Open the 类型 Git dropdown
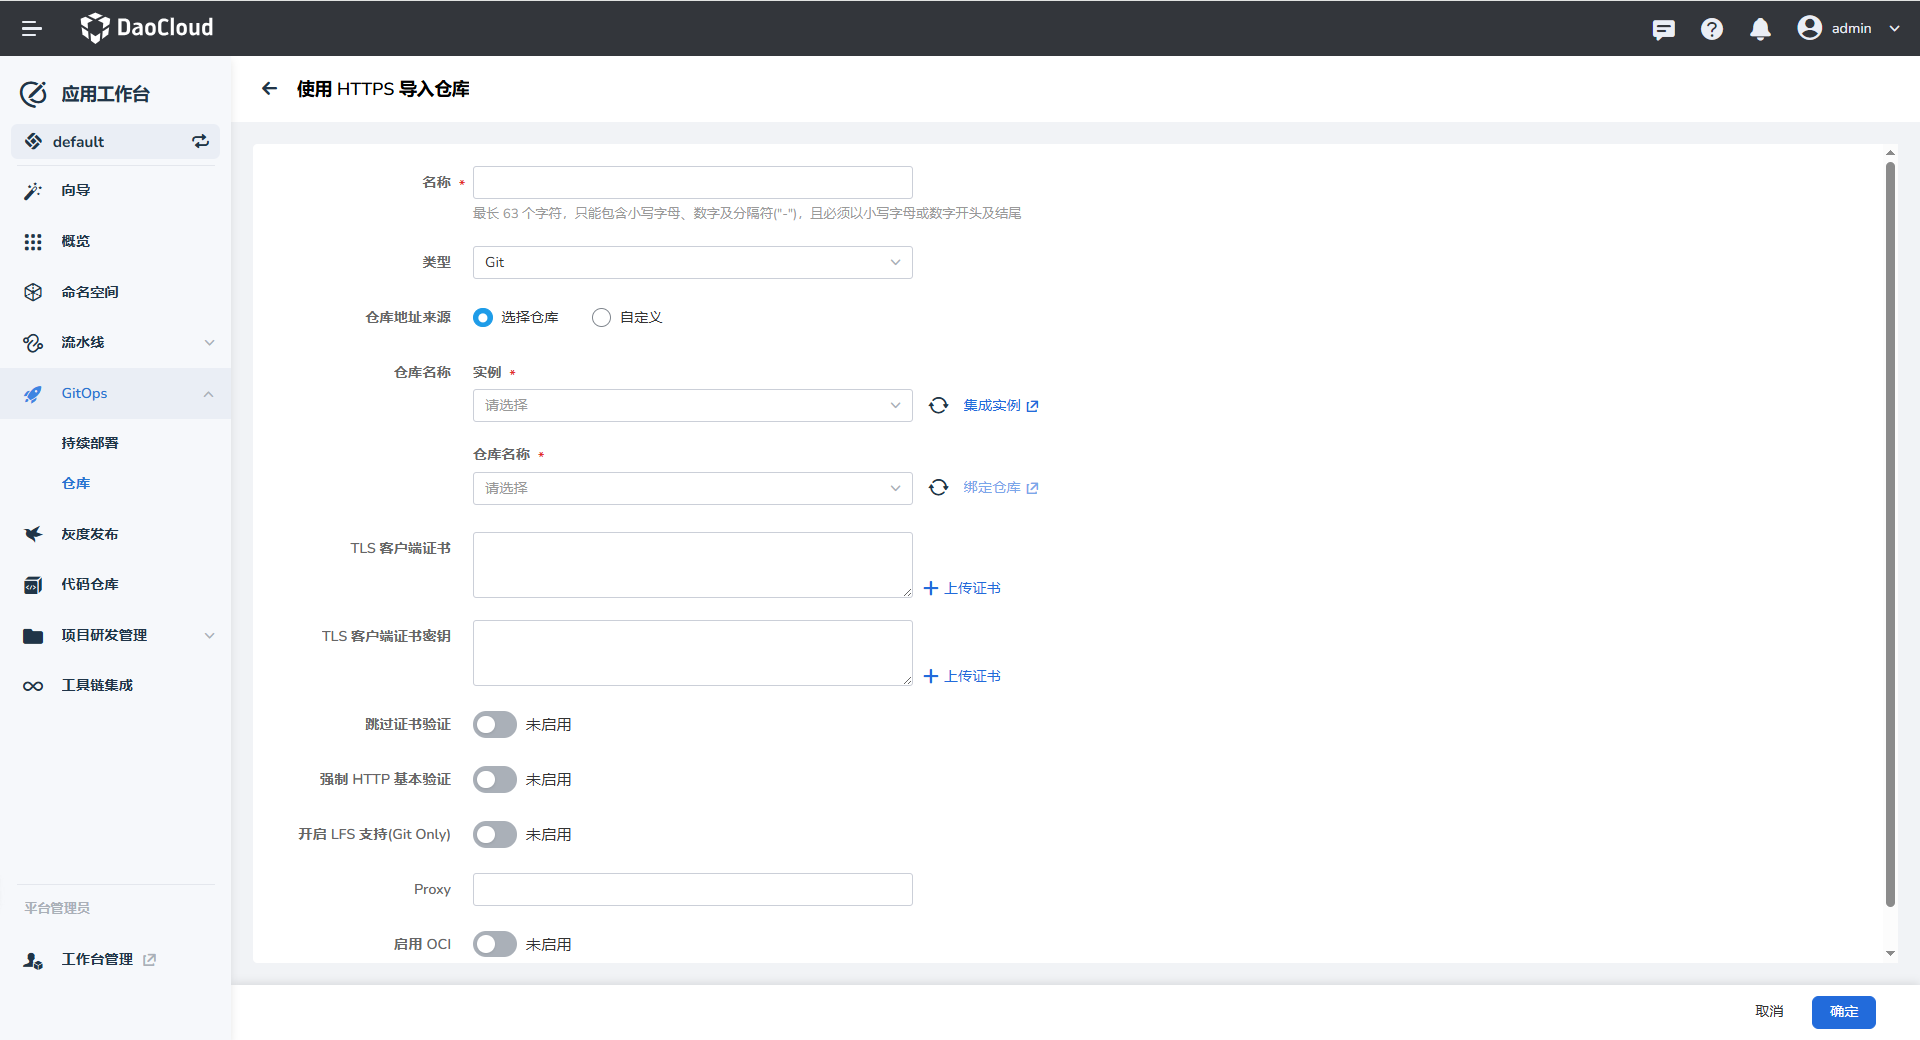This screenshot has height=1040, width=1920. (692, 263)
